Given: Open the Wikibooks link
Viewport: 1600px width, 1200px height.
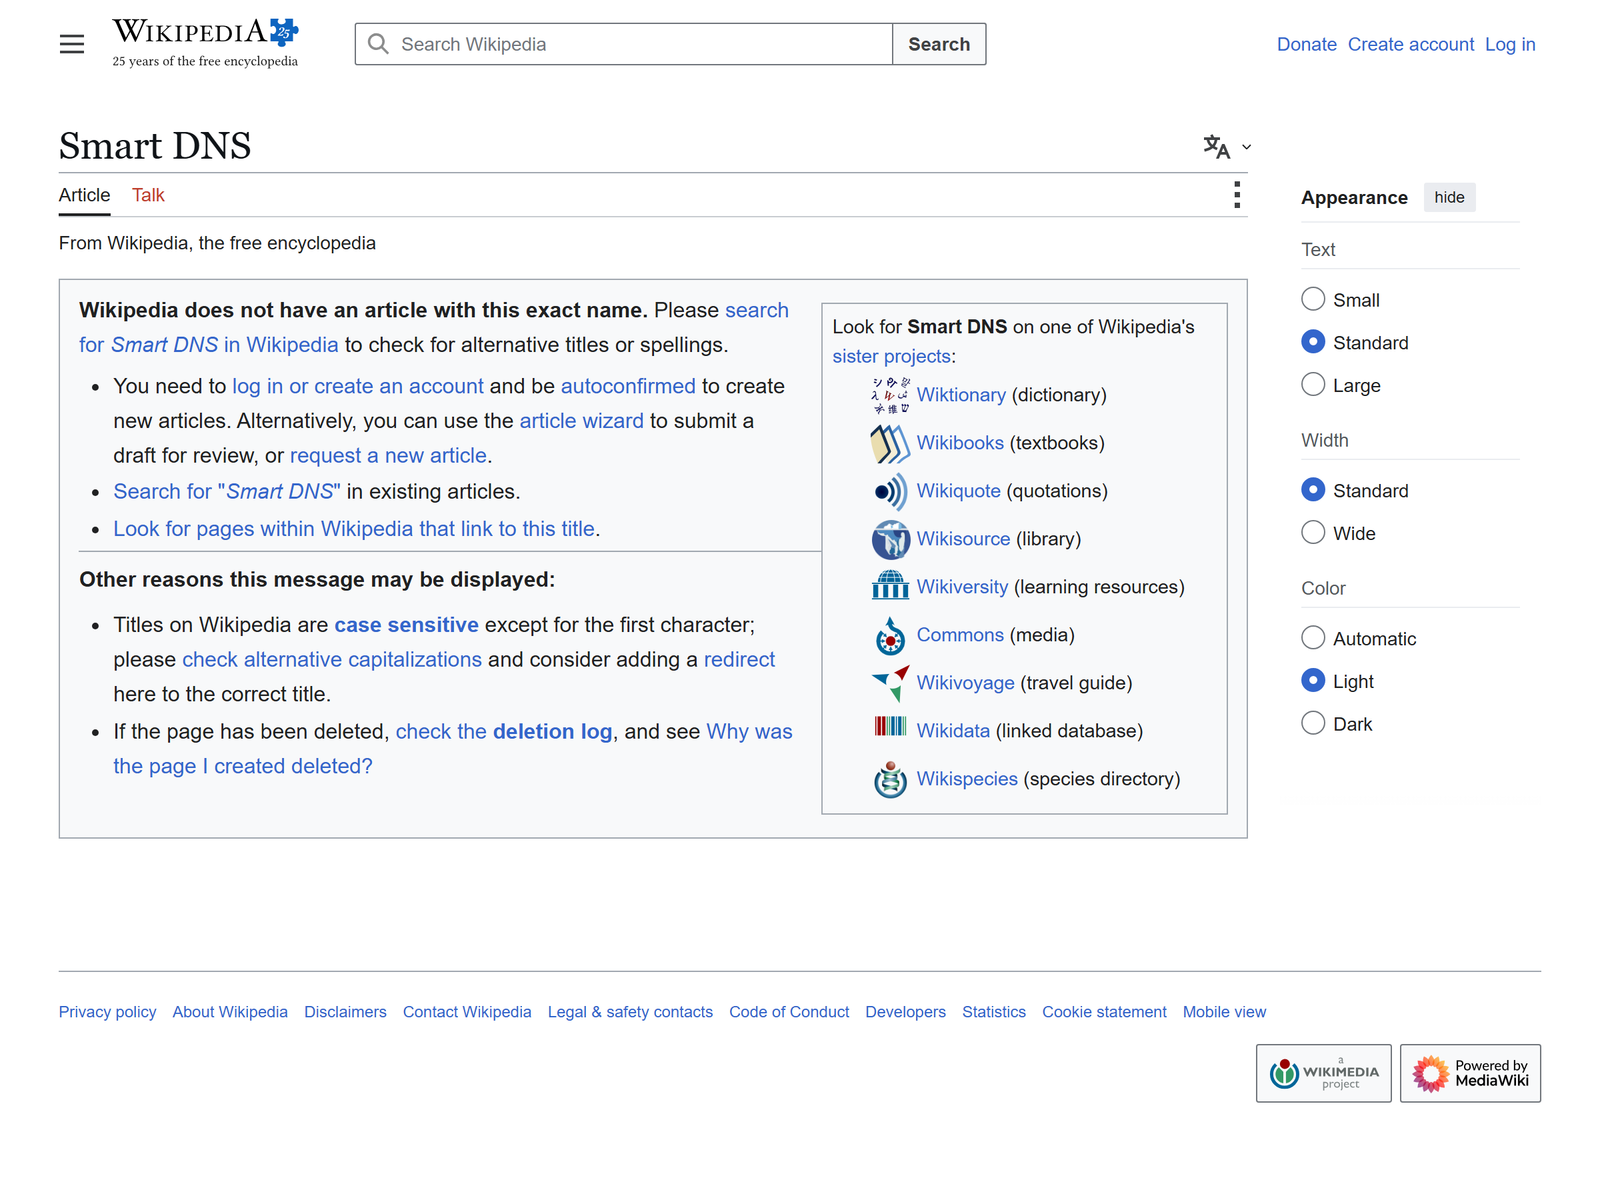Looking at the screenshot, I should (960, 443).
